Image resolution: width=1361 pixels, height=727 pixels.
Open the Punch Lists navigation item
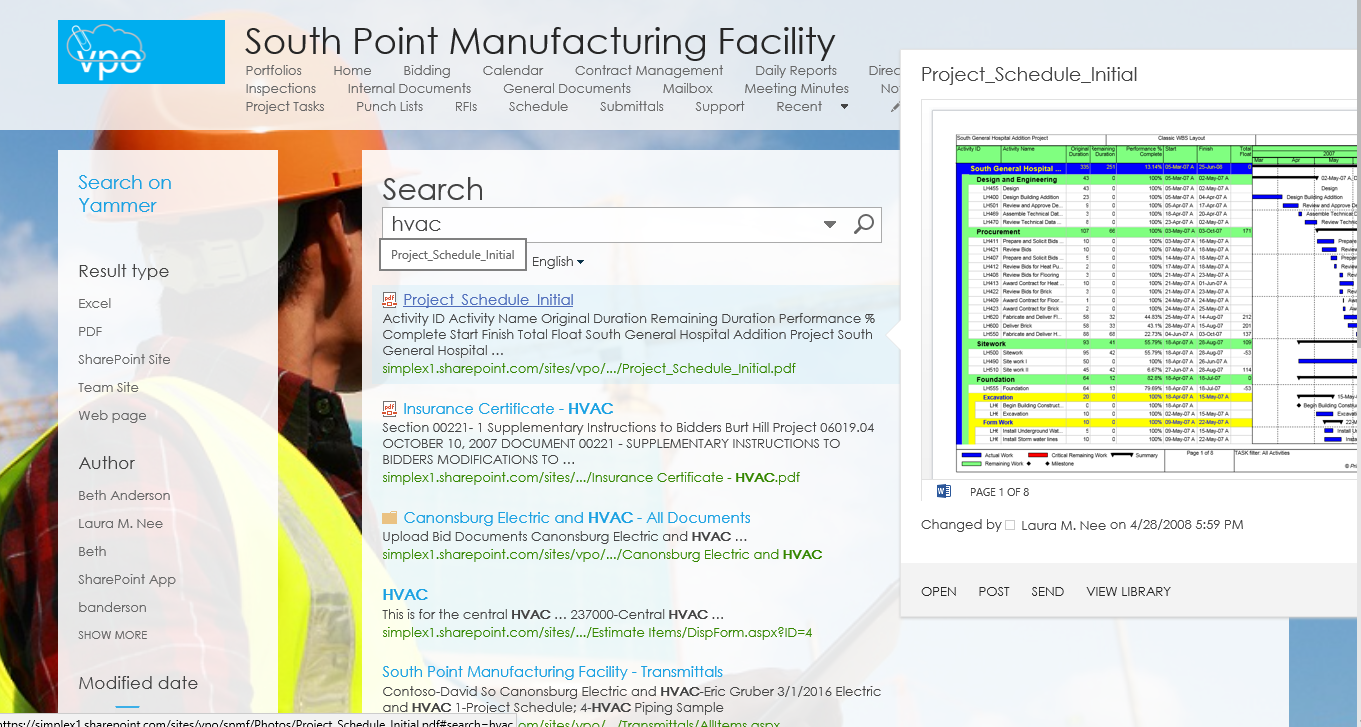[x=389, y=107]
